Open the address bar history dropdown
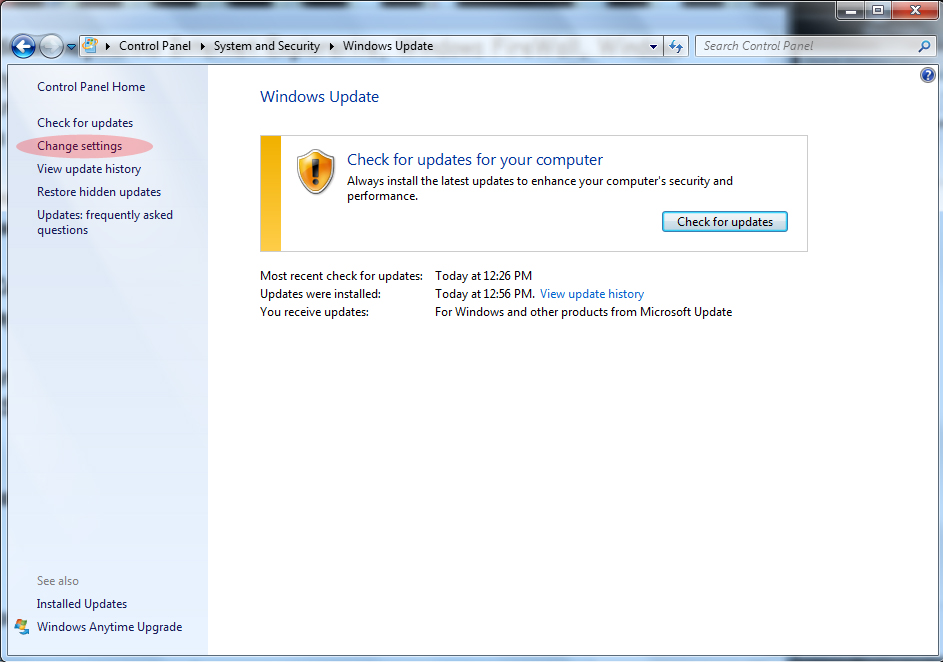Screen dimensions: 943x662 (653, 46)
